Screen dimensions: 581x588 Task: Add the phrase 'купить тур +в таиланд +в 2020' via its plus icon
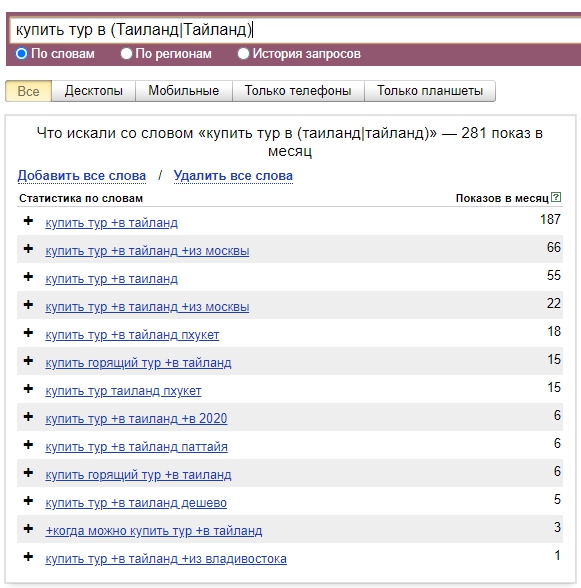pos(28,417)
